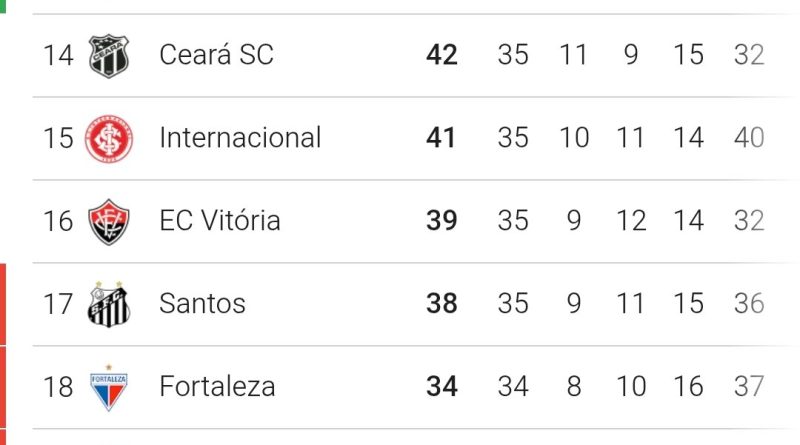Click Fortaleza's 34 matches played value

[x=513, y=387]
